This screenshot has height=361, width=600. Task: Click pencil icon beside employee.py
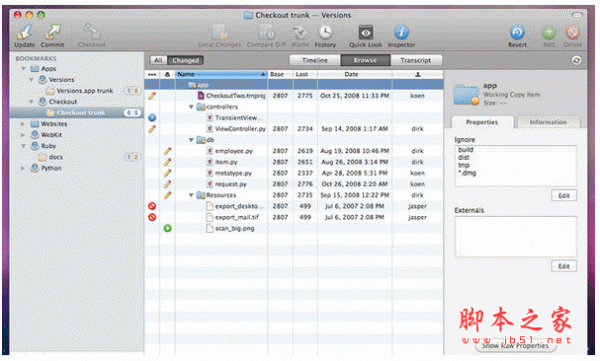tap(168, 151)
